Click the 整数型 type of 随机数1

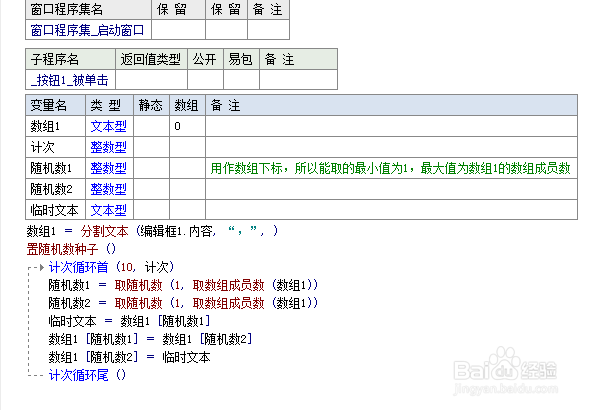pos(108,168)
